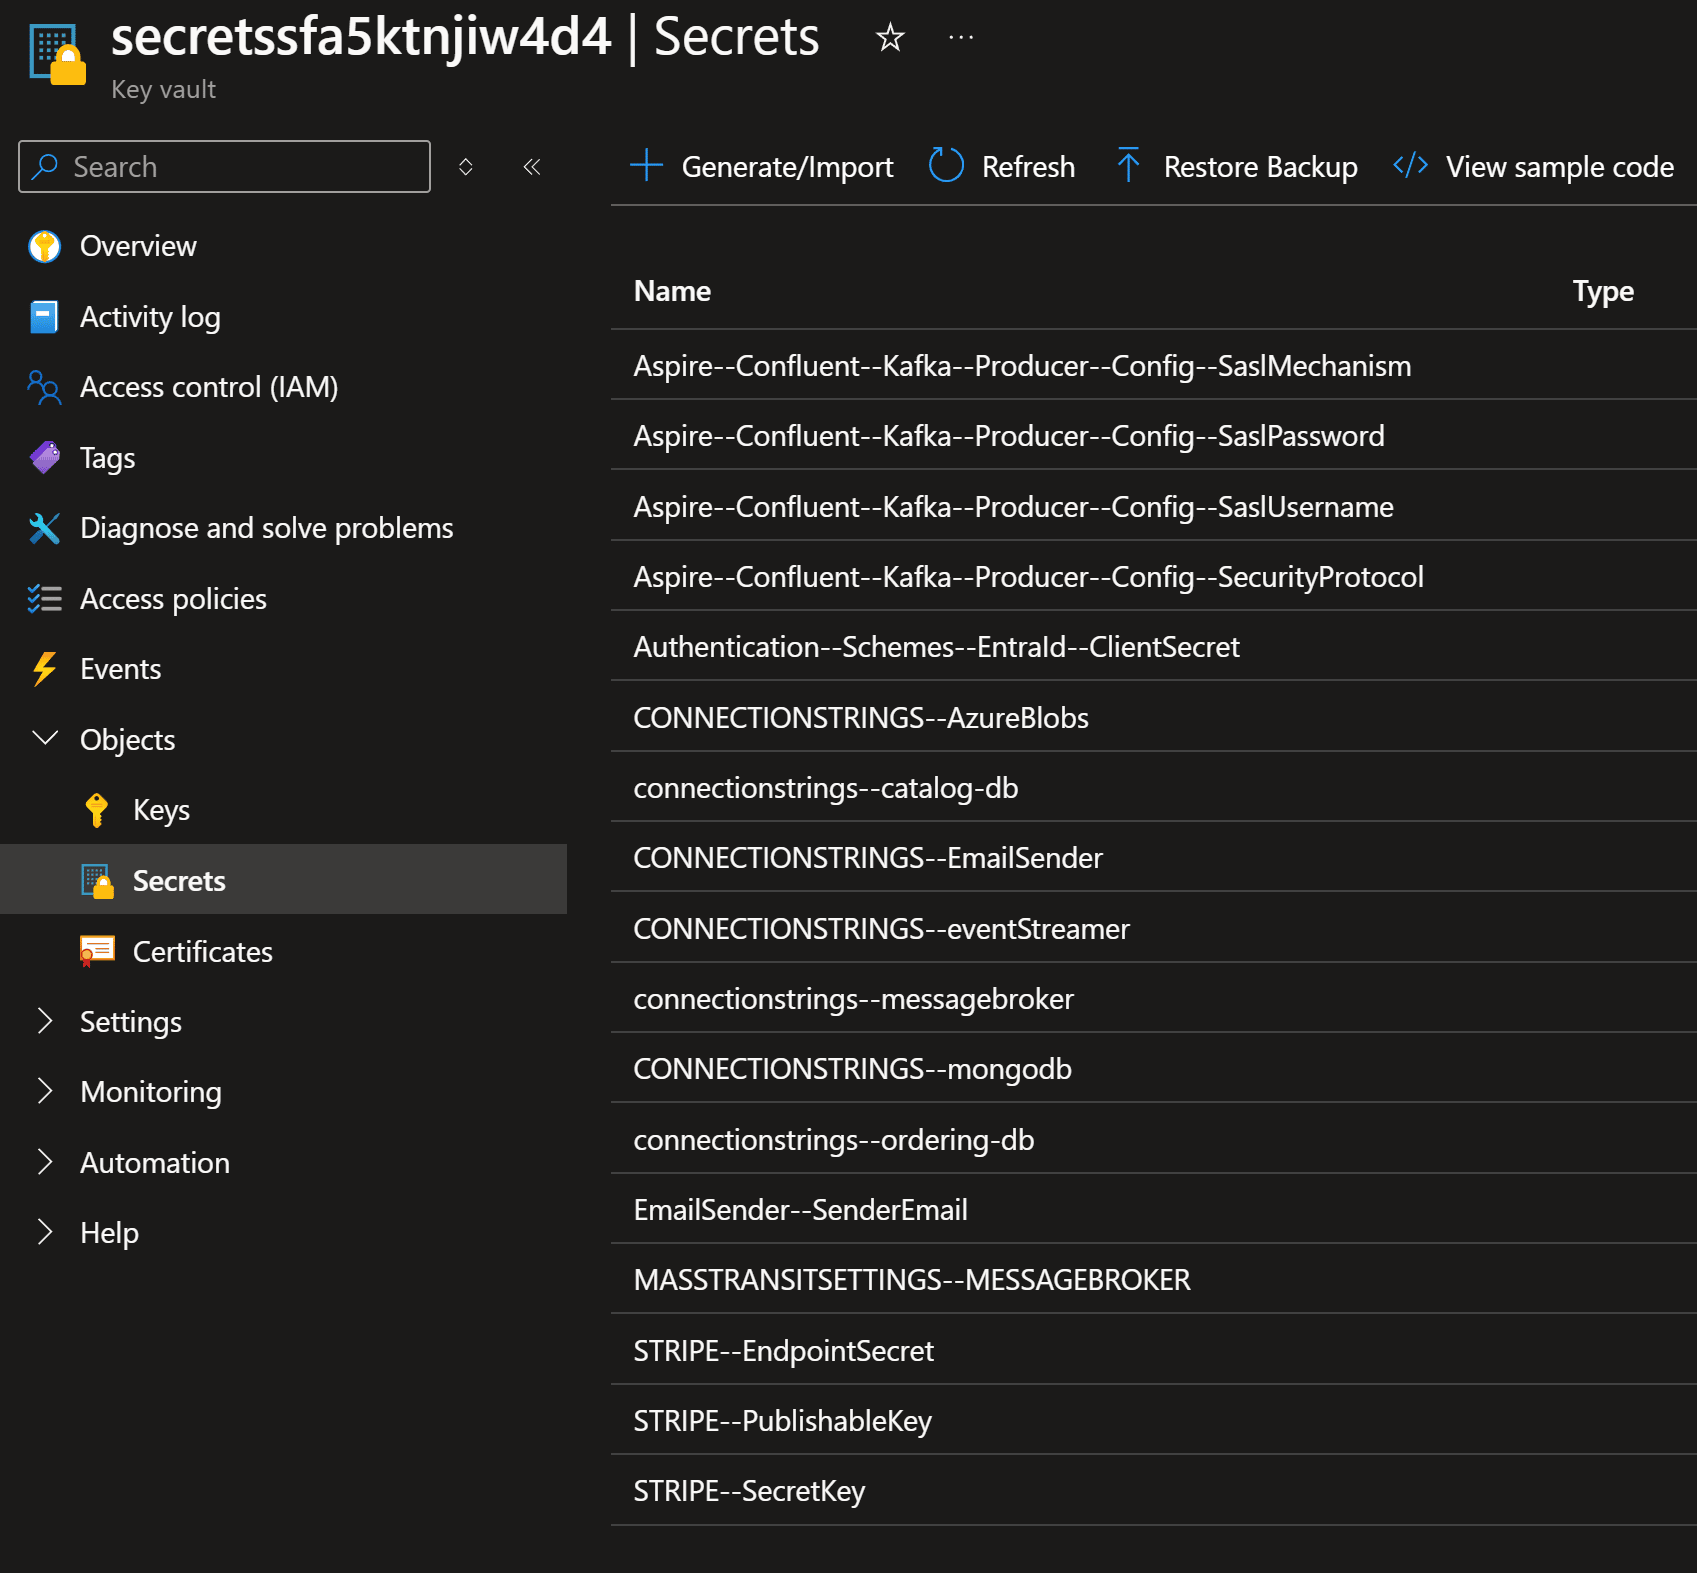Collapse the Objects section
The image size is (1697, 1573).
44,739
